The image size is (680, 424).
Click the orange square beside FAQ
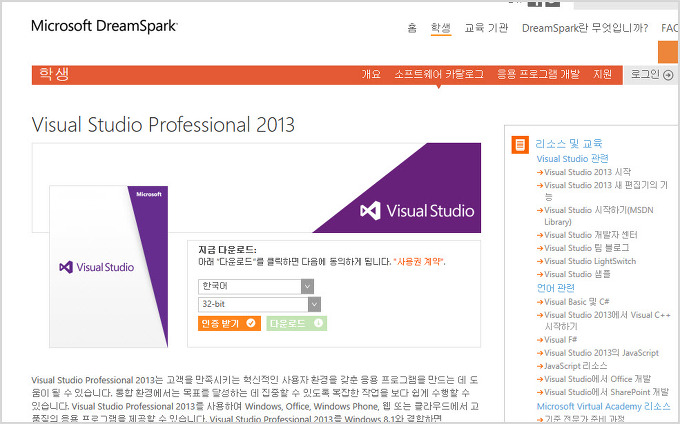coord(668,52)
